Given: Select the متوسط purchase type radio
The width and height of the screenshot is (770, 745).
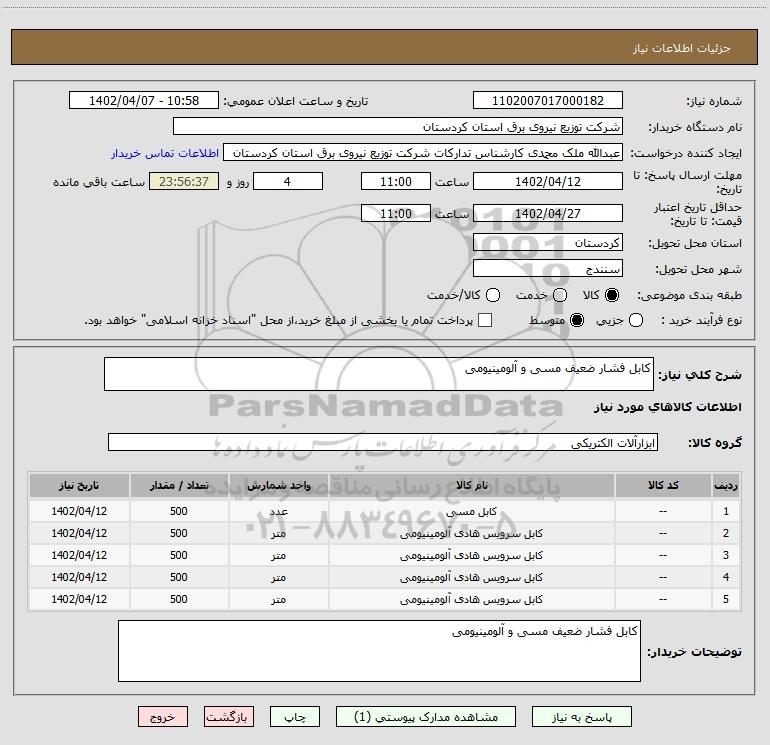Looking at the screenshot, I should pyautogui.click(x=577, y=320).
